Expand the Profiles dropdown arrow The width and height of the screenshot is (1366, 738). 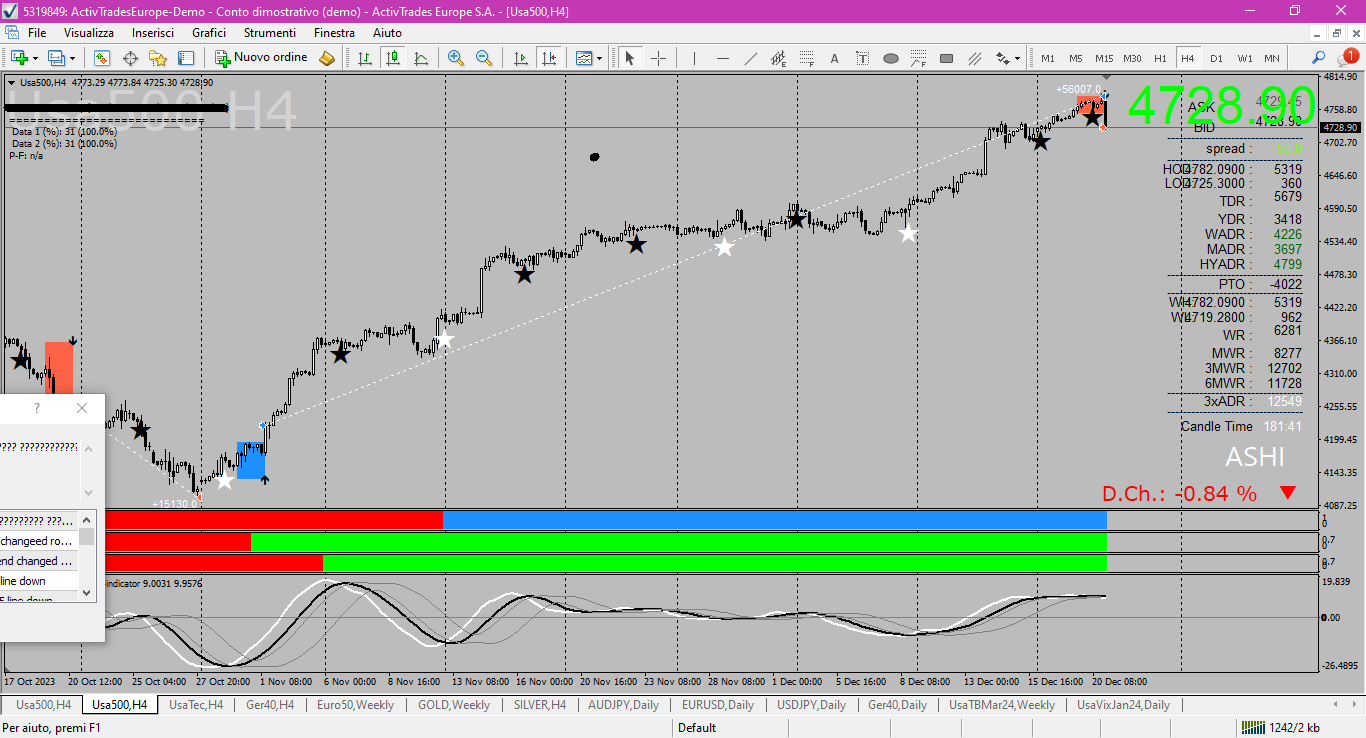pos(72,58)
